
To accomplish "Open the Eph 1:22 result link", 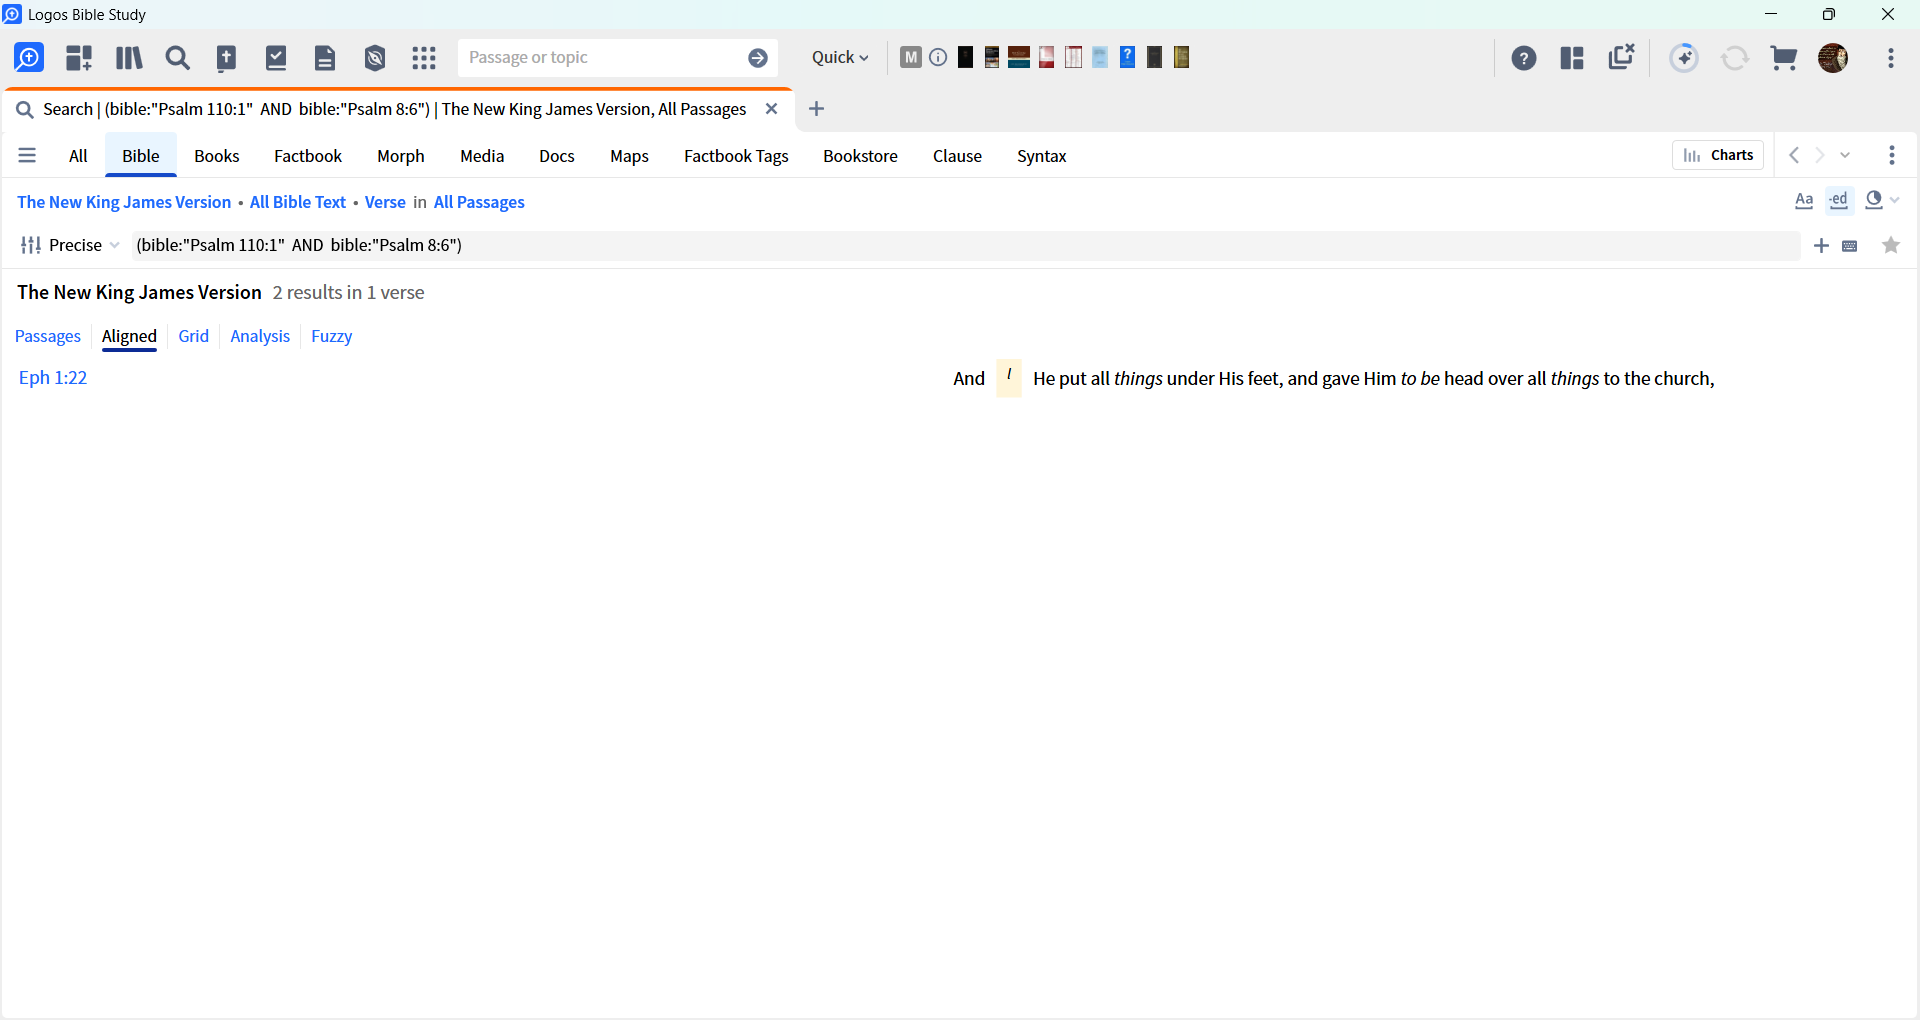I will click(53, 378).
